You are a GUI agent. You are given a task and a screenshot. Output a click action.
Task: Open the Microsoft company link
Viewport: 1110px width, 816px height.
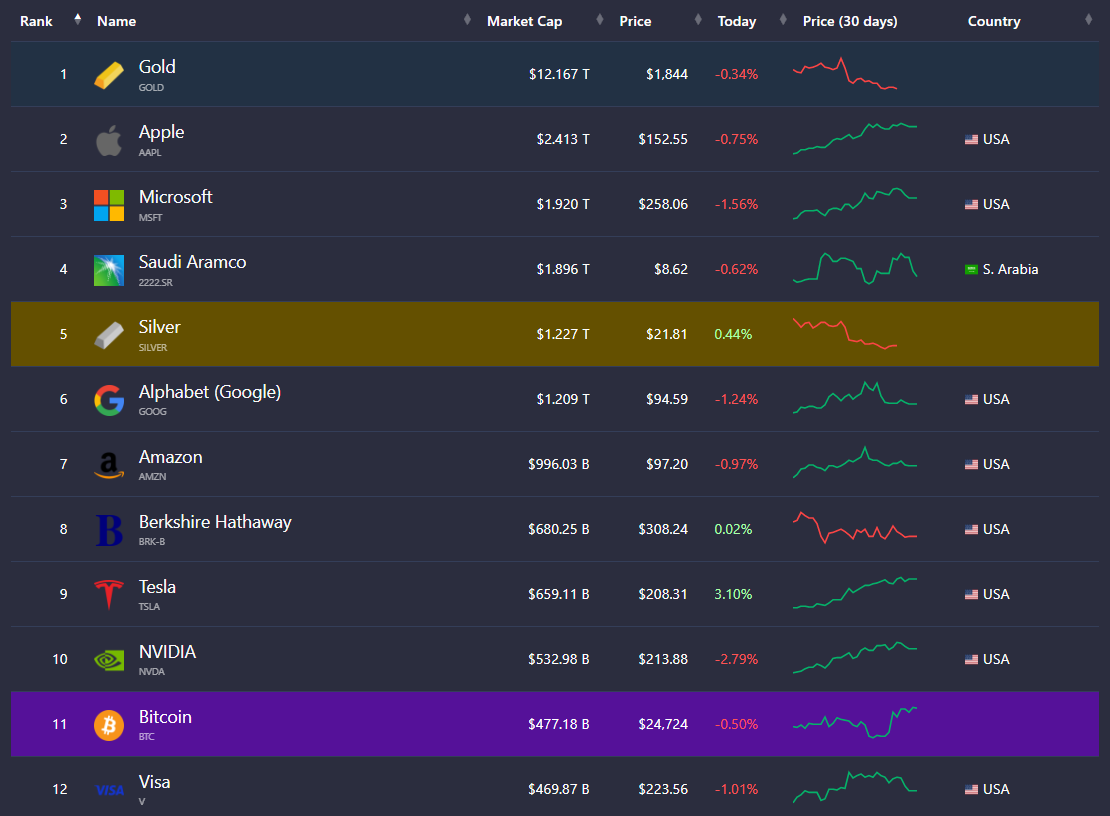click(176, 197)
